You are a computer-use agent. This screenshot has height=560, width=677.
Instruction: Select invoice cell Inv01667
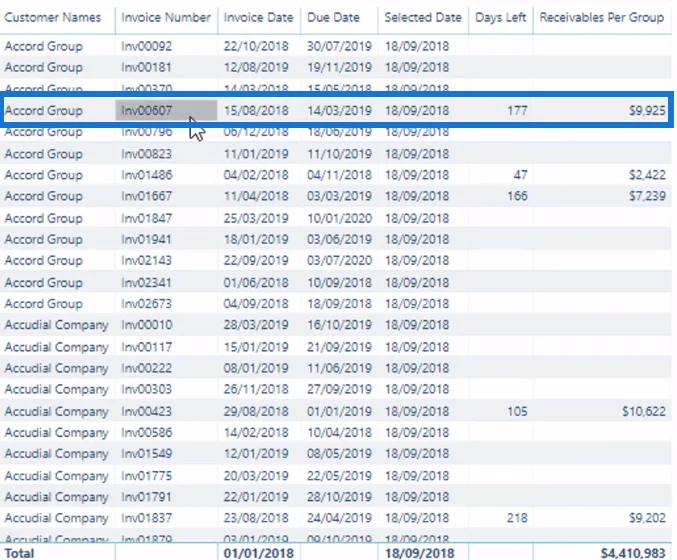tap(146, 196)
